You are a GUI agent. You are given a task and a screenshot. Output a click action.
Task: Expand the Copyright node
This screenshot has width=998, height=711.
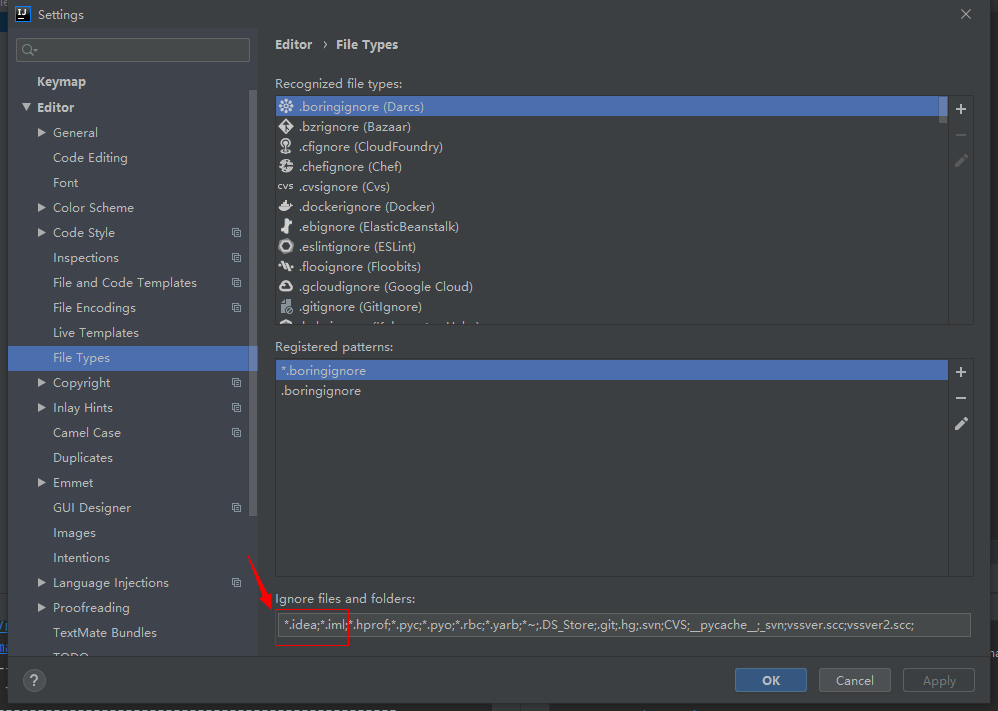tap(41, 383)
